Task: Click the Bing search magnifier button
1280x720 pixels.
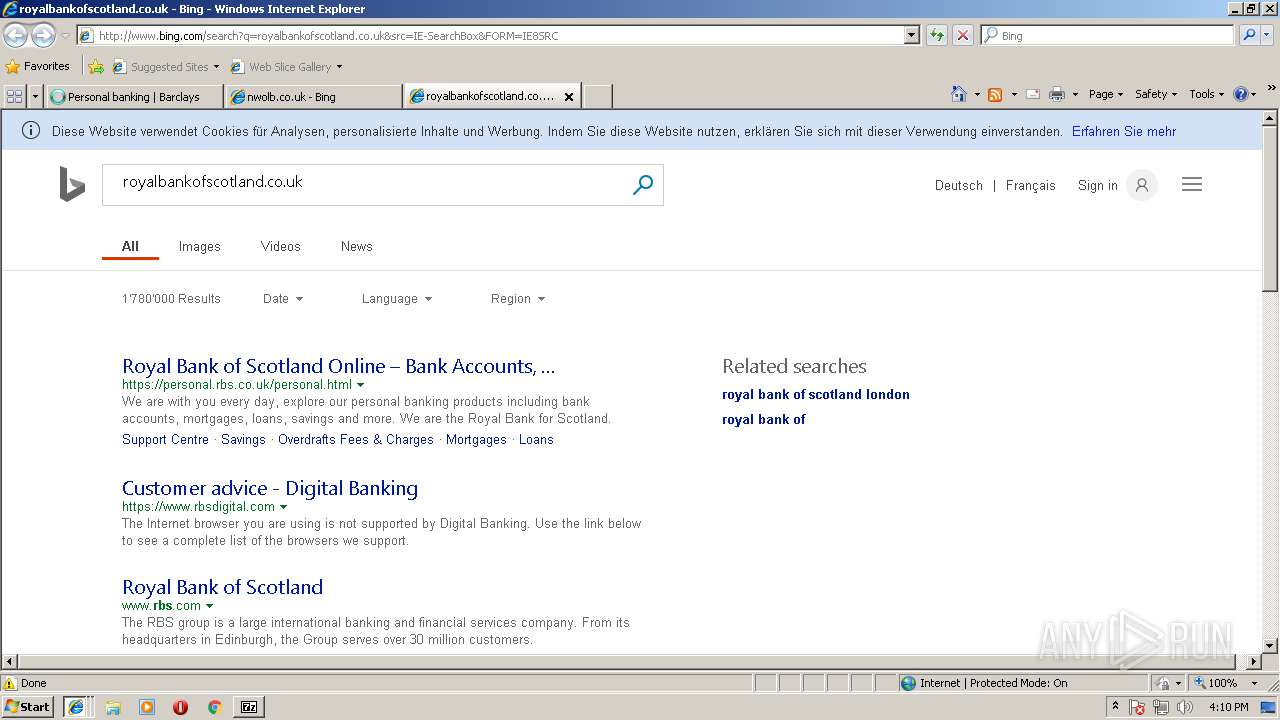Action: pyautogui.click(x=643, y=184)
